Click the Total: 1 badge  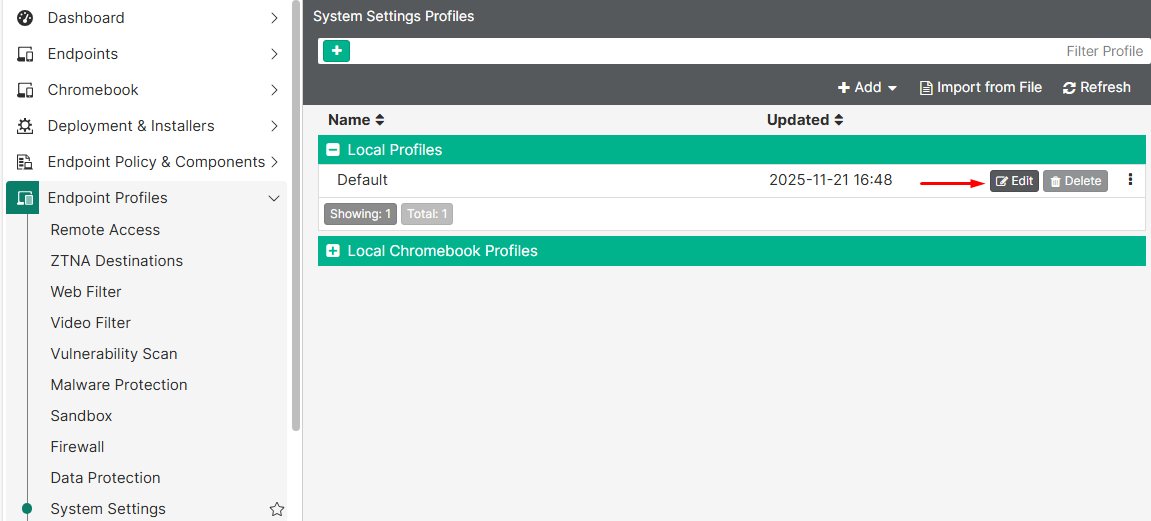coord(427,214)
